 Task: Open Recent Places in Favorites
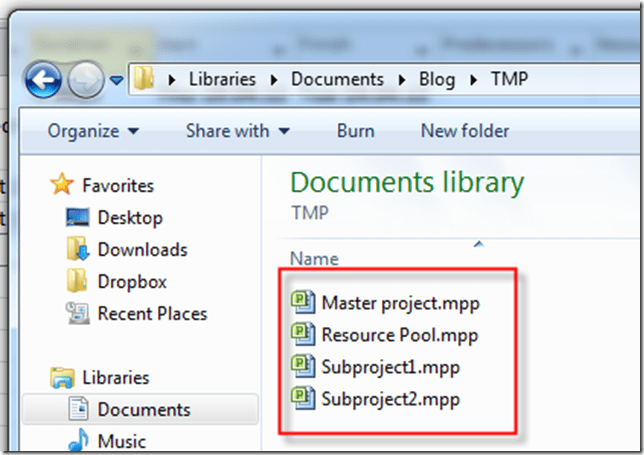pyautogui.click(x=152, y=313)
